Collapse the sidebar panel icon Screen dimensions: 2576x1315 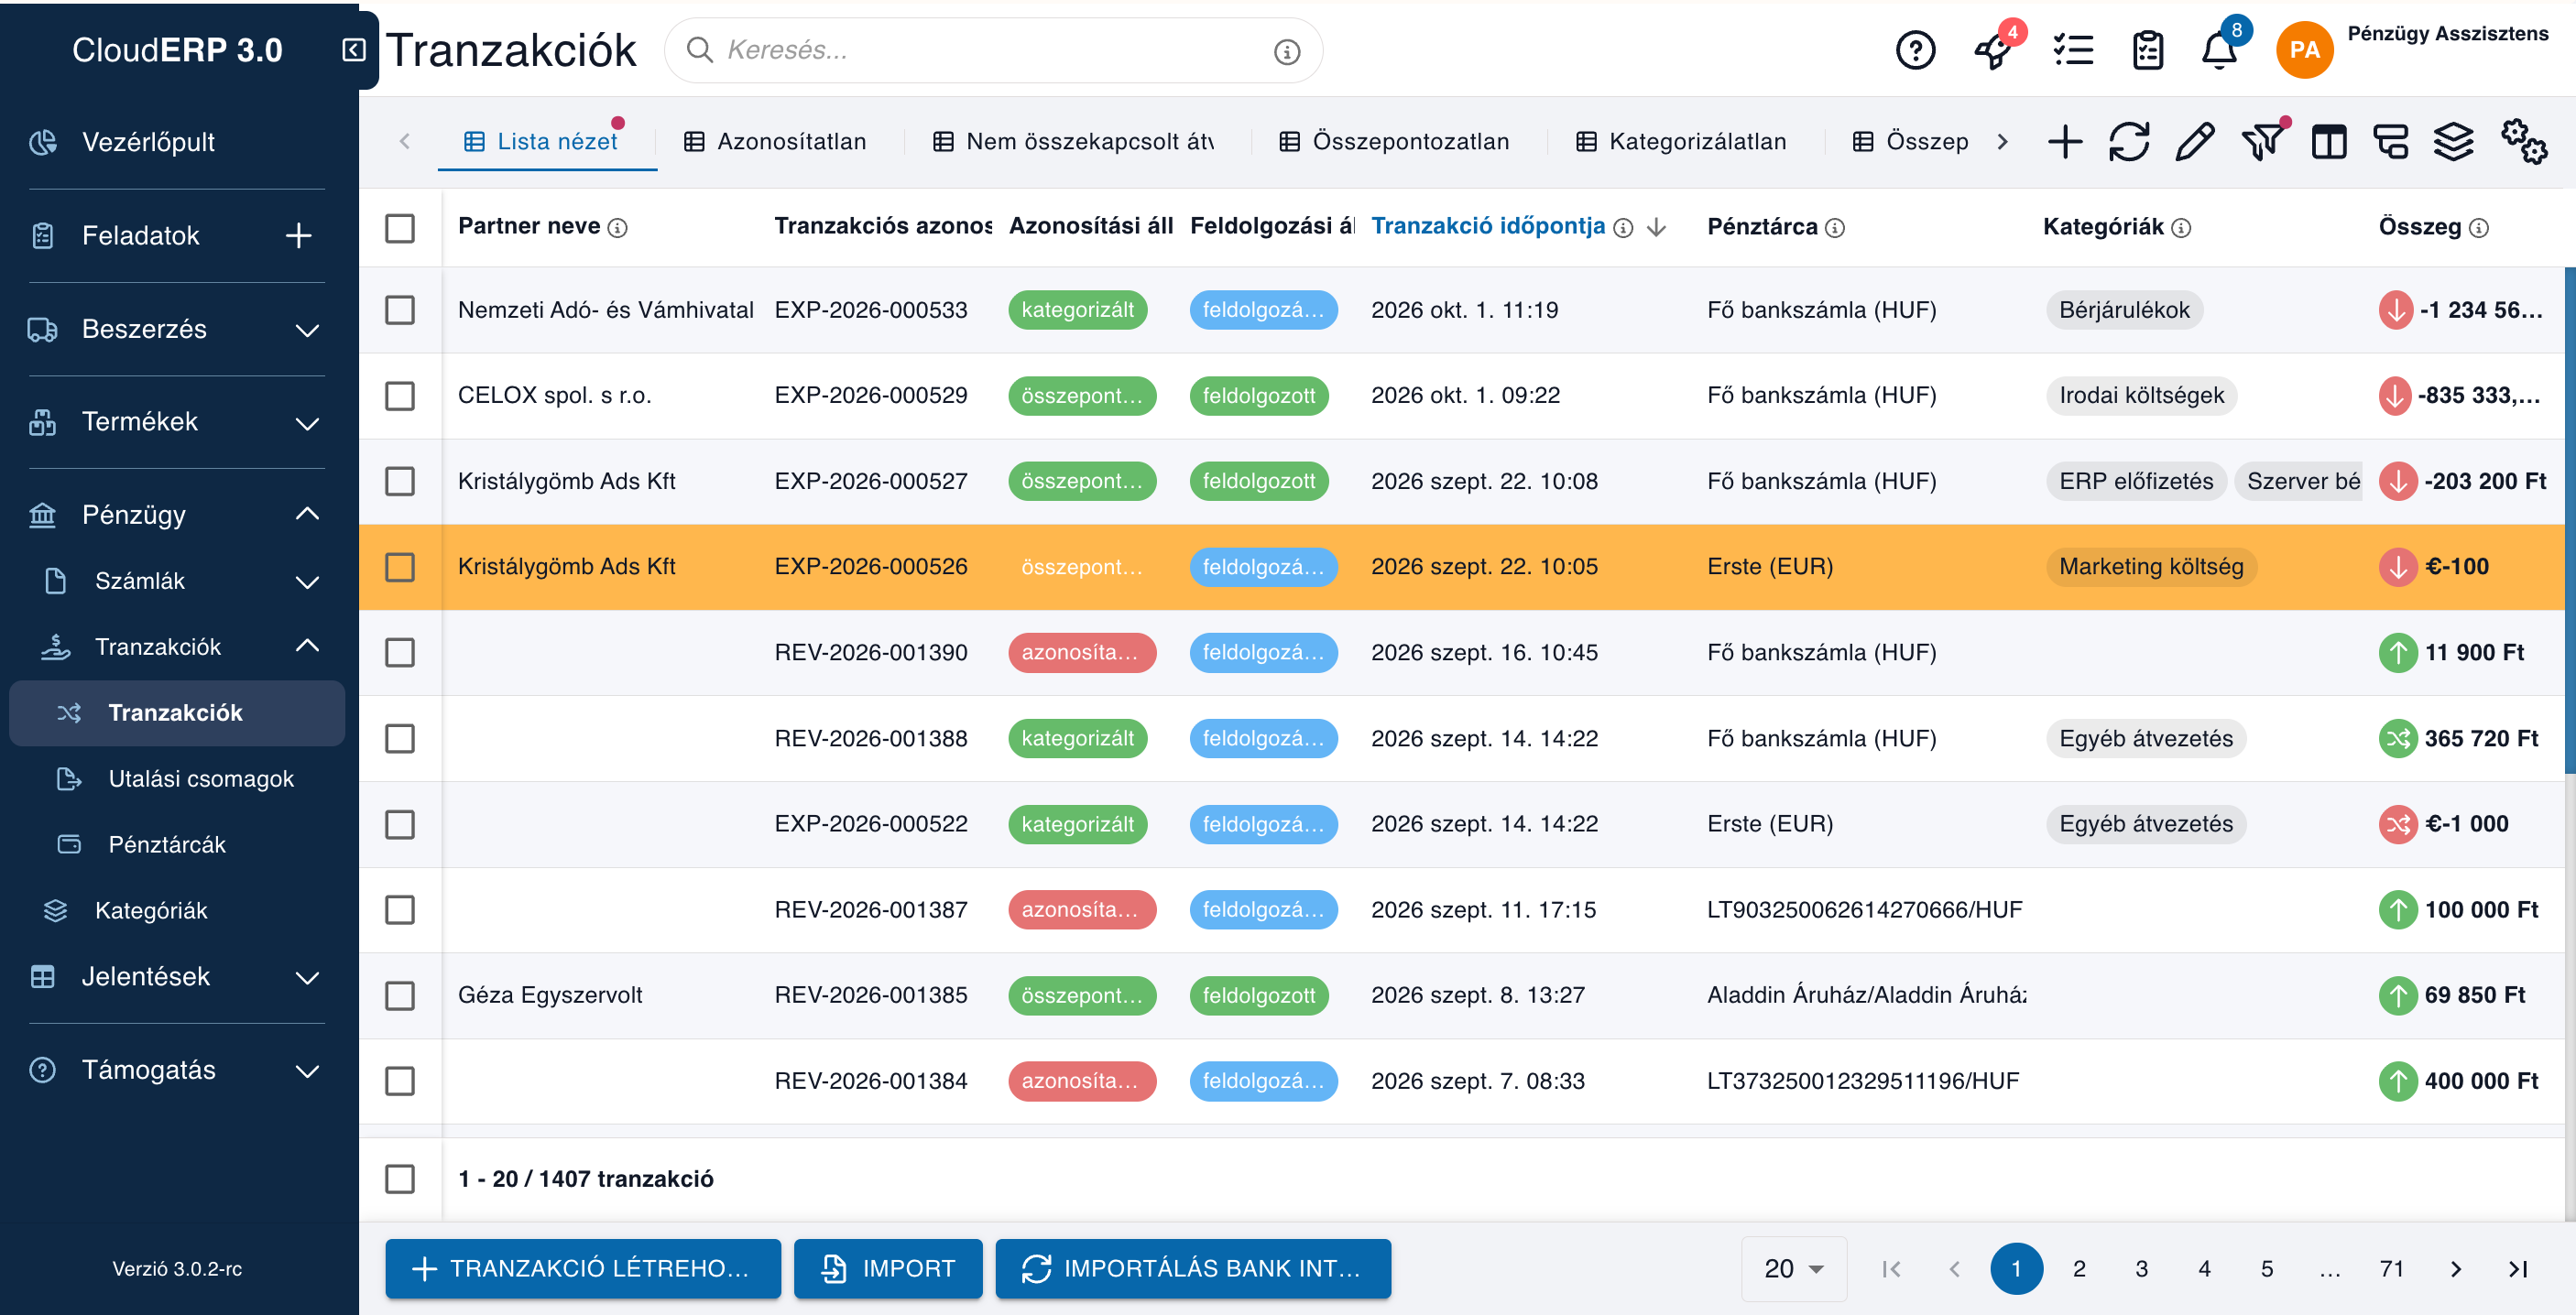[354, 50]
